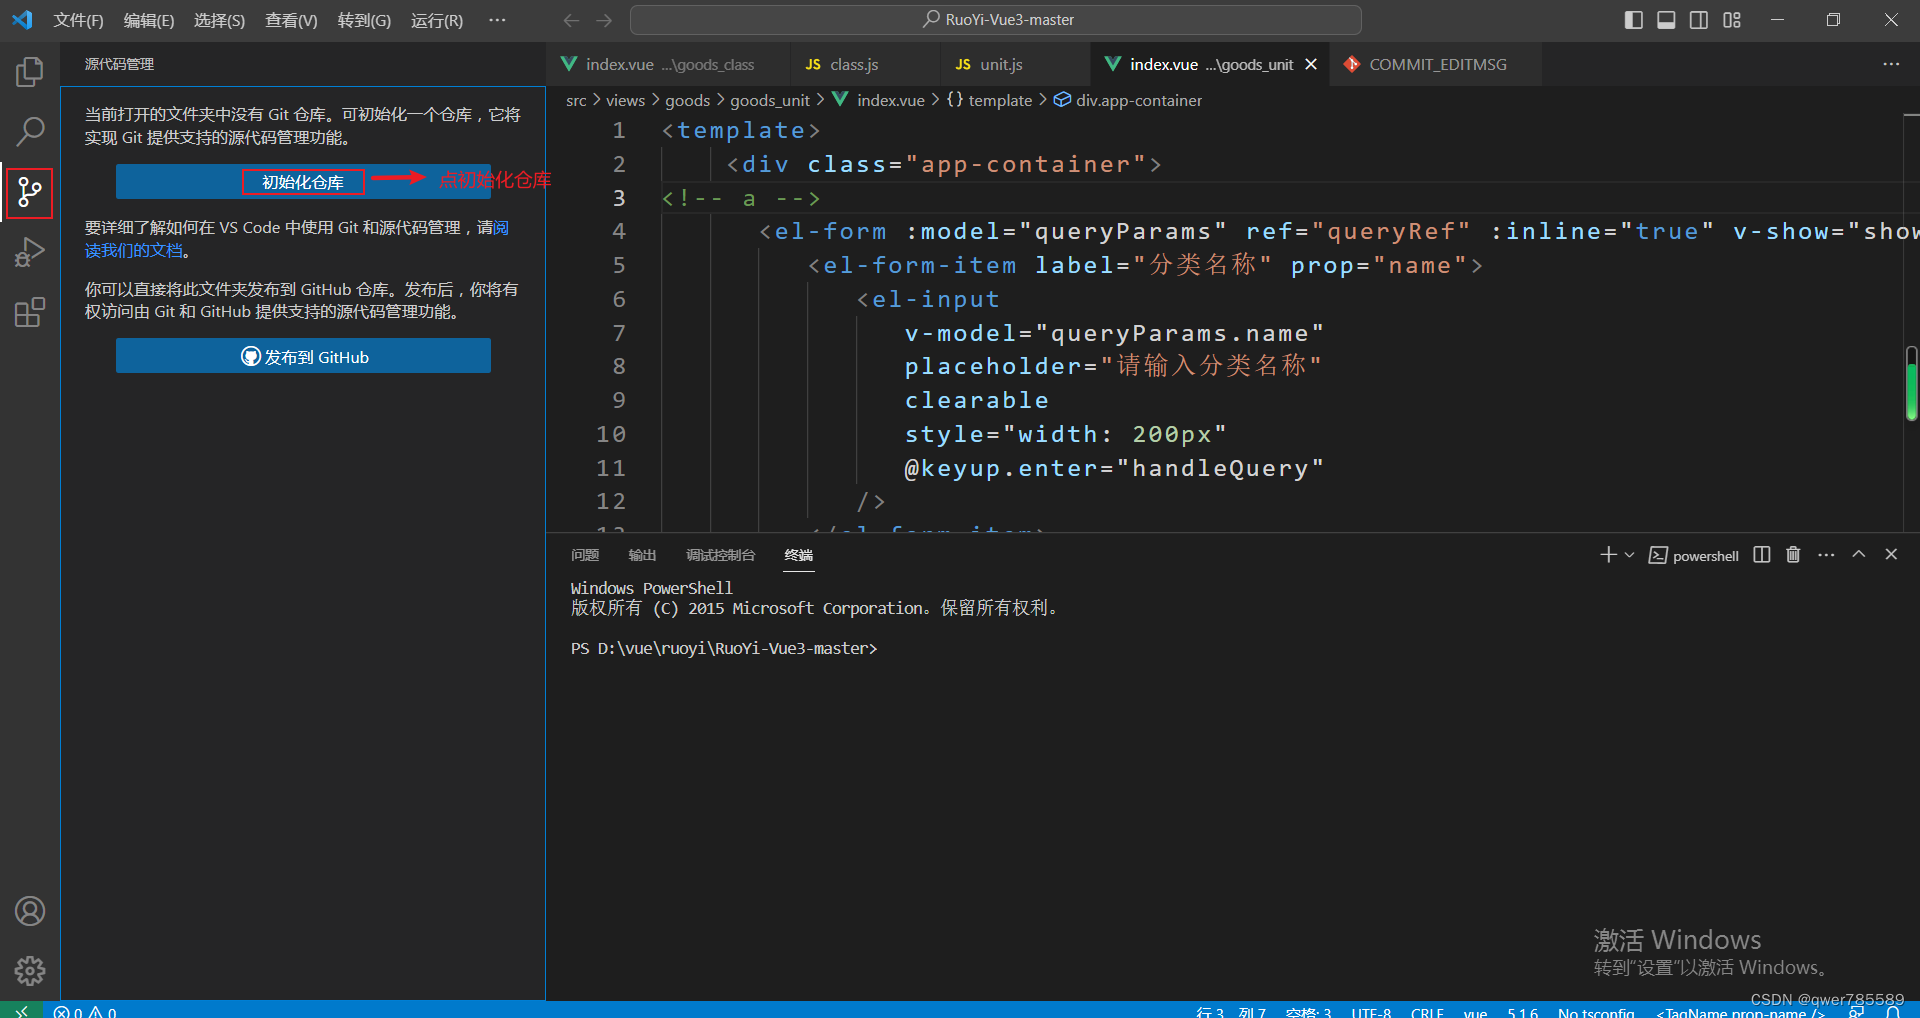Open terminal launch profile dropdown arrow
This screenshot has width=1920, height=1018.
(1629, 555)
